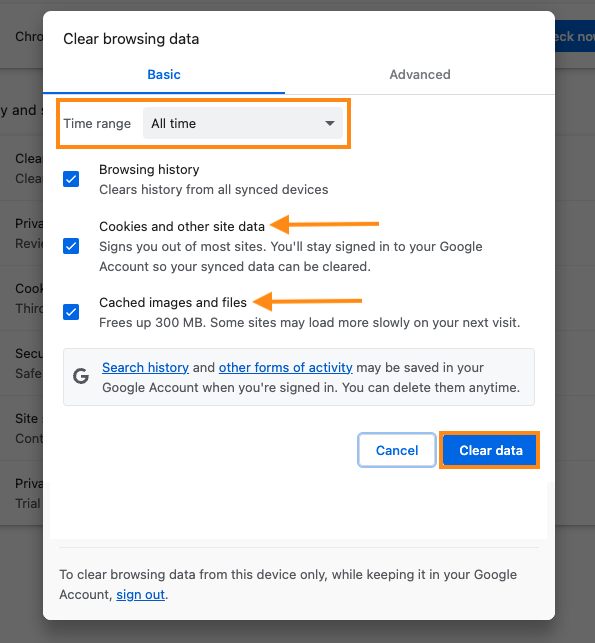Cancel the clear browsing data dialog
The width and height of the screenshot is (595, 643).
coord(397,450)
